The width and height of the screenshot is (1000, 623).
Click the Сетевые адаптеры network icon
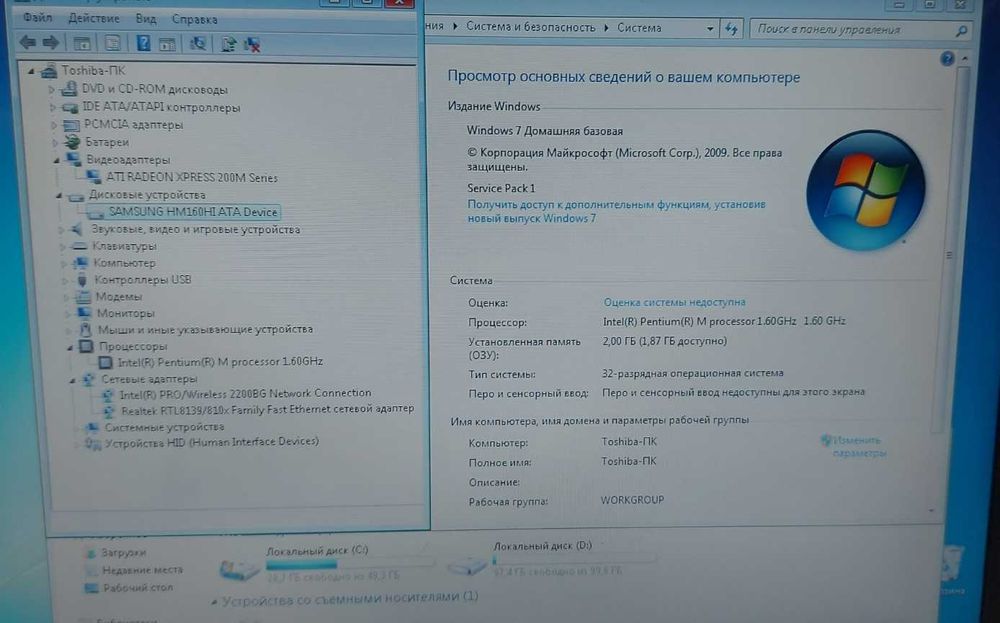pyautogui.click(x=89, y=379)
